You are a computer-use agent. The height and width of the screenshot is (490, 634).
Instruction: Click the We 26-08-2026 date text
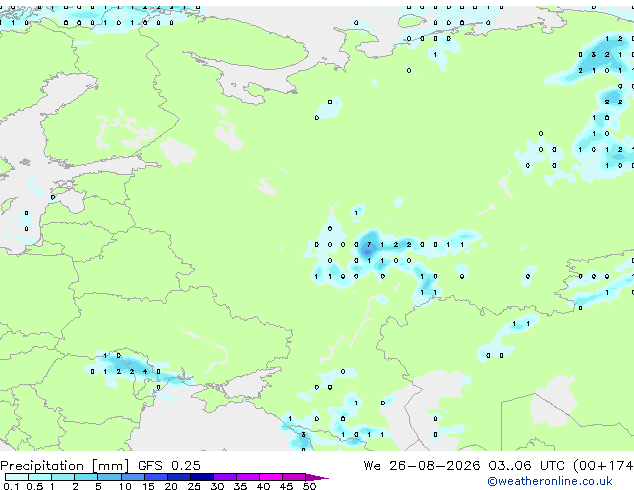(x=422, y=466)
